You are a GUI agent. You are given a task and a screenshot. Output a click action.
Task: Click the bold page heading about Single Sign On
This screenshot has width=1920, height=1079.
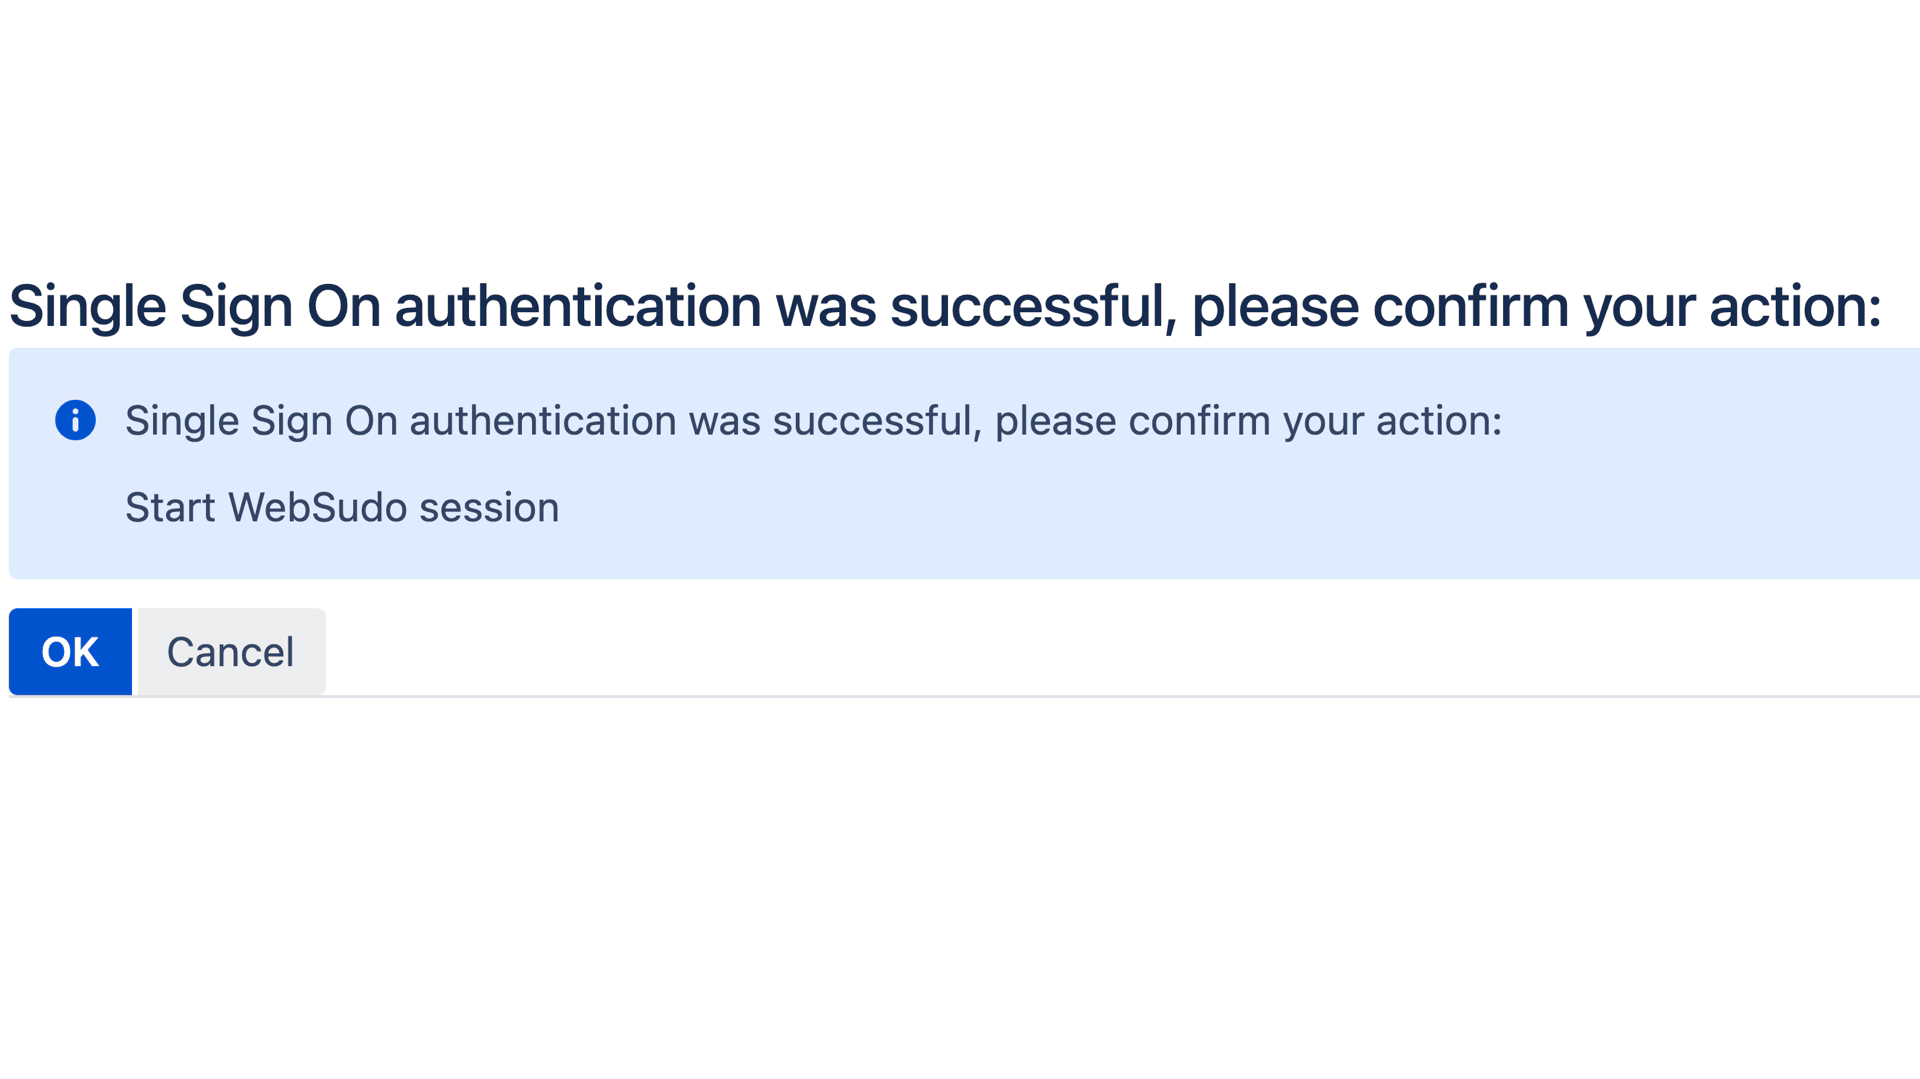click(945, 306)
